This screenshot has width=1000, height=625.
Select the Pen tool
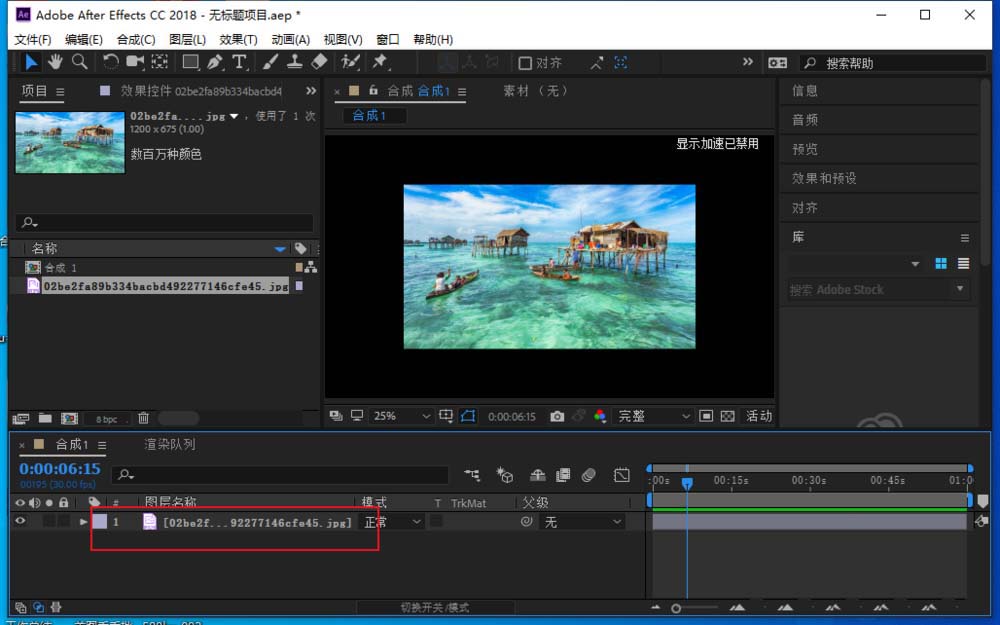[215, 62]
